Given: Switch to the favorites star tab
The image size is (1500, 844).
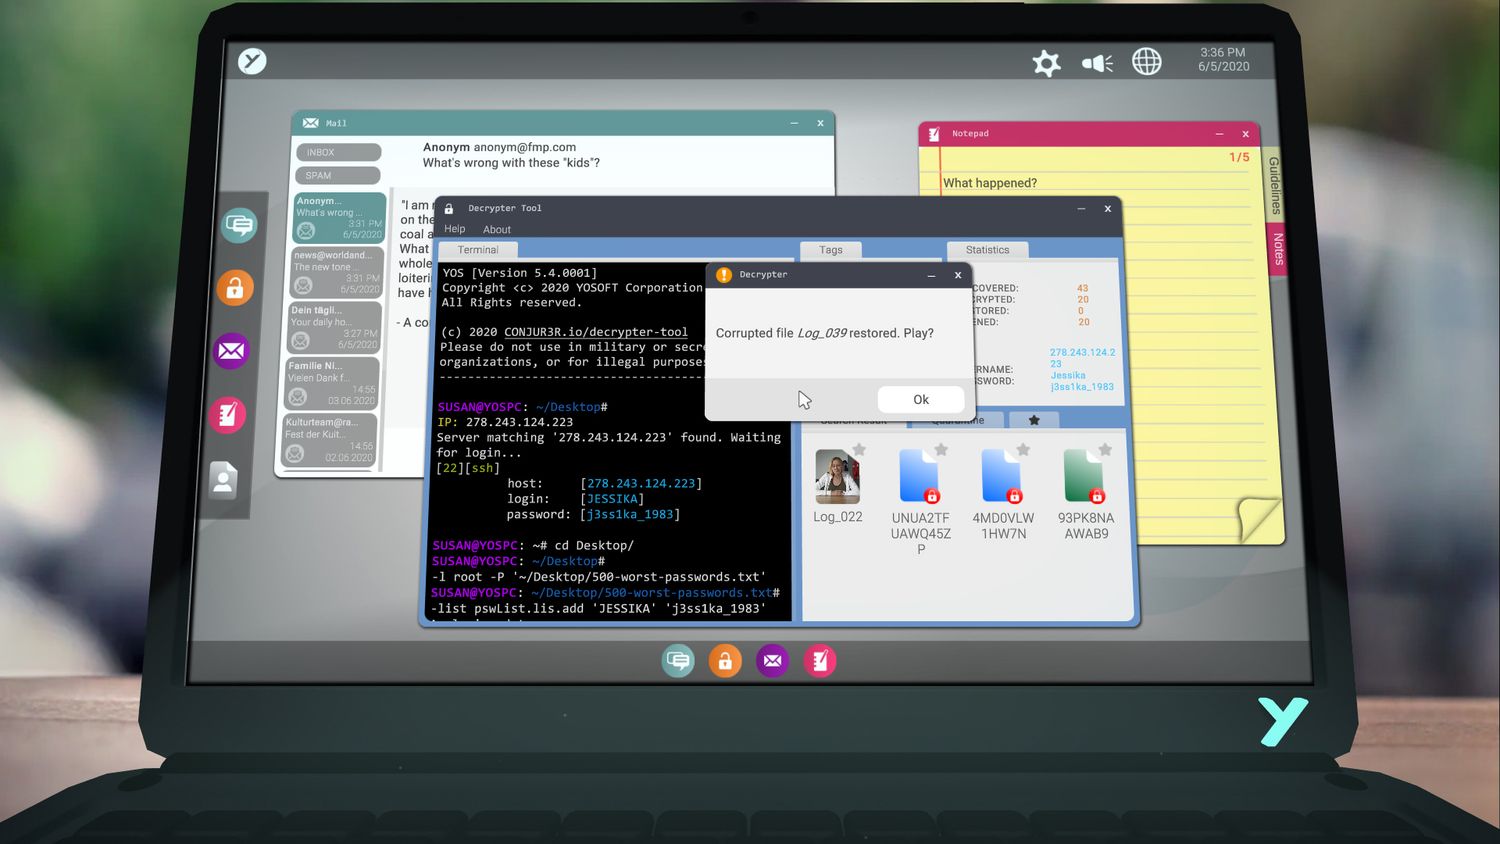Looking at the screenshot, I should [1034, 420].
